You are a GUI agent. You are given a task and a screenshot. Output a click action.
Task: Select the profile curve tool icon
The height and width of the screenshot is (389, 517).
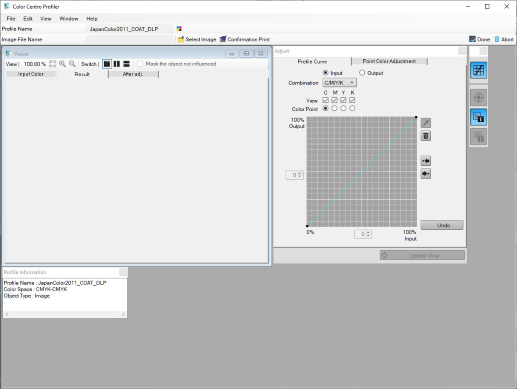tap(478, 70)
